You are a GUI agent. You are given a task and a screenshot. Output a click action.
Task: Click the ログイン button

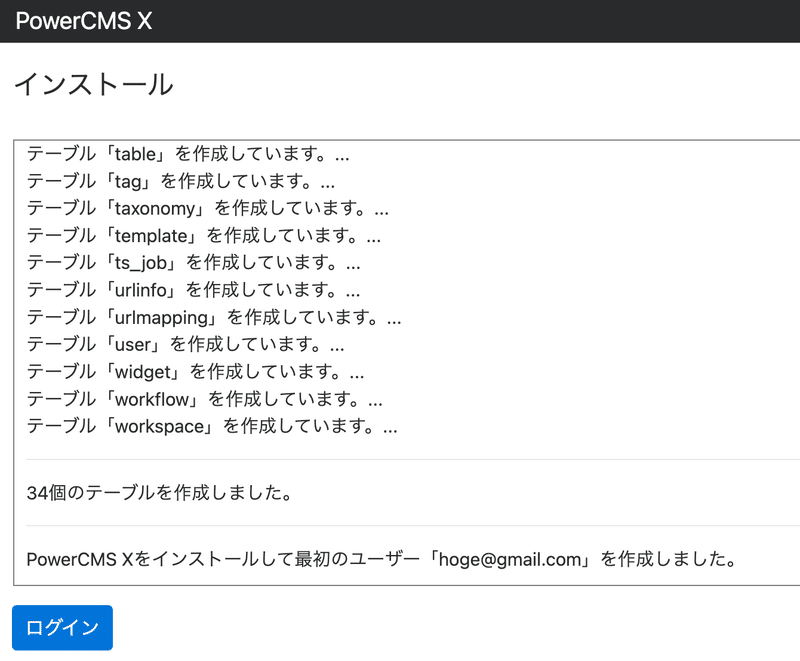(61, 627)
